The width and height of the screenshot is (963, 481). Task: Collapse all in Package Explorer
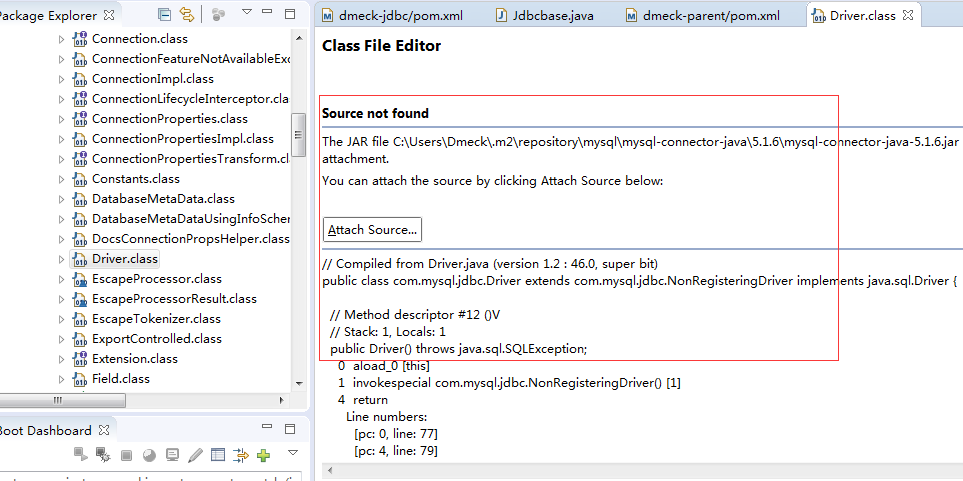(165, 14)
